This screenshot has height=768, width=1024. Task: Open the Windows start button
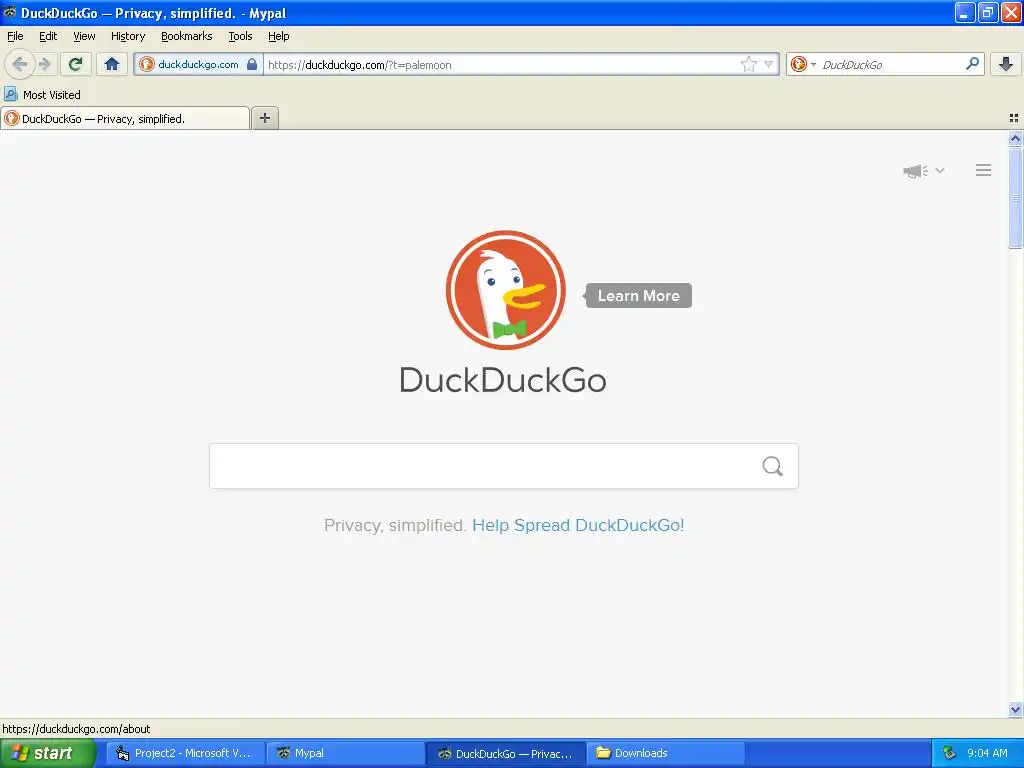coord(48,753)
